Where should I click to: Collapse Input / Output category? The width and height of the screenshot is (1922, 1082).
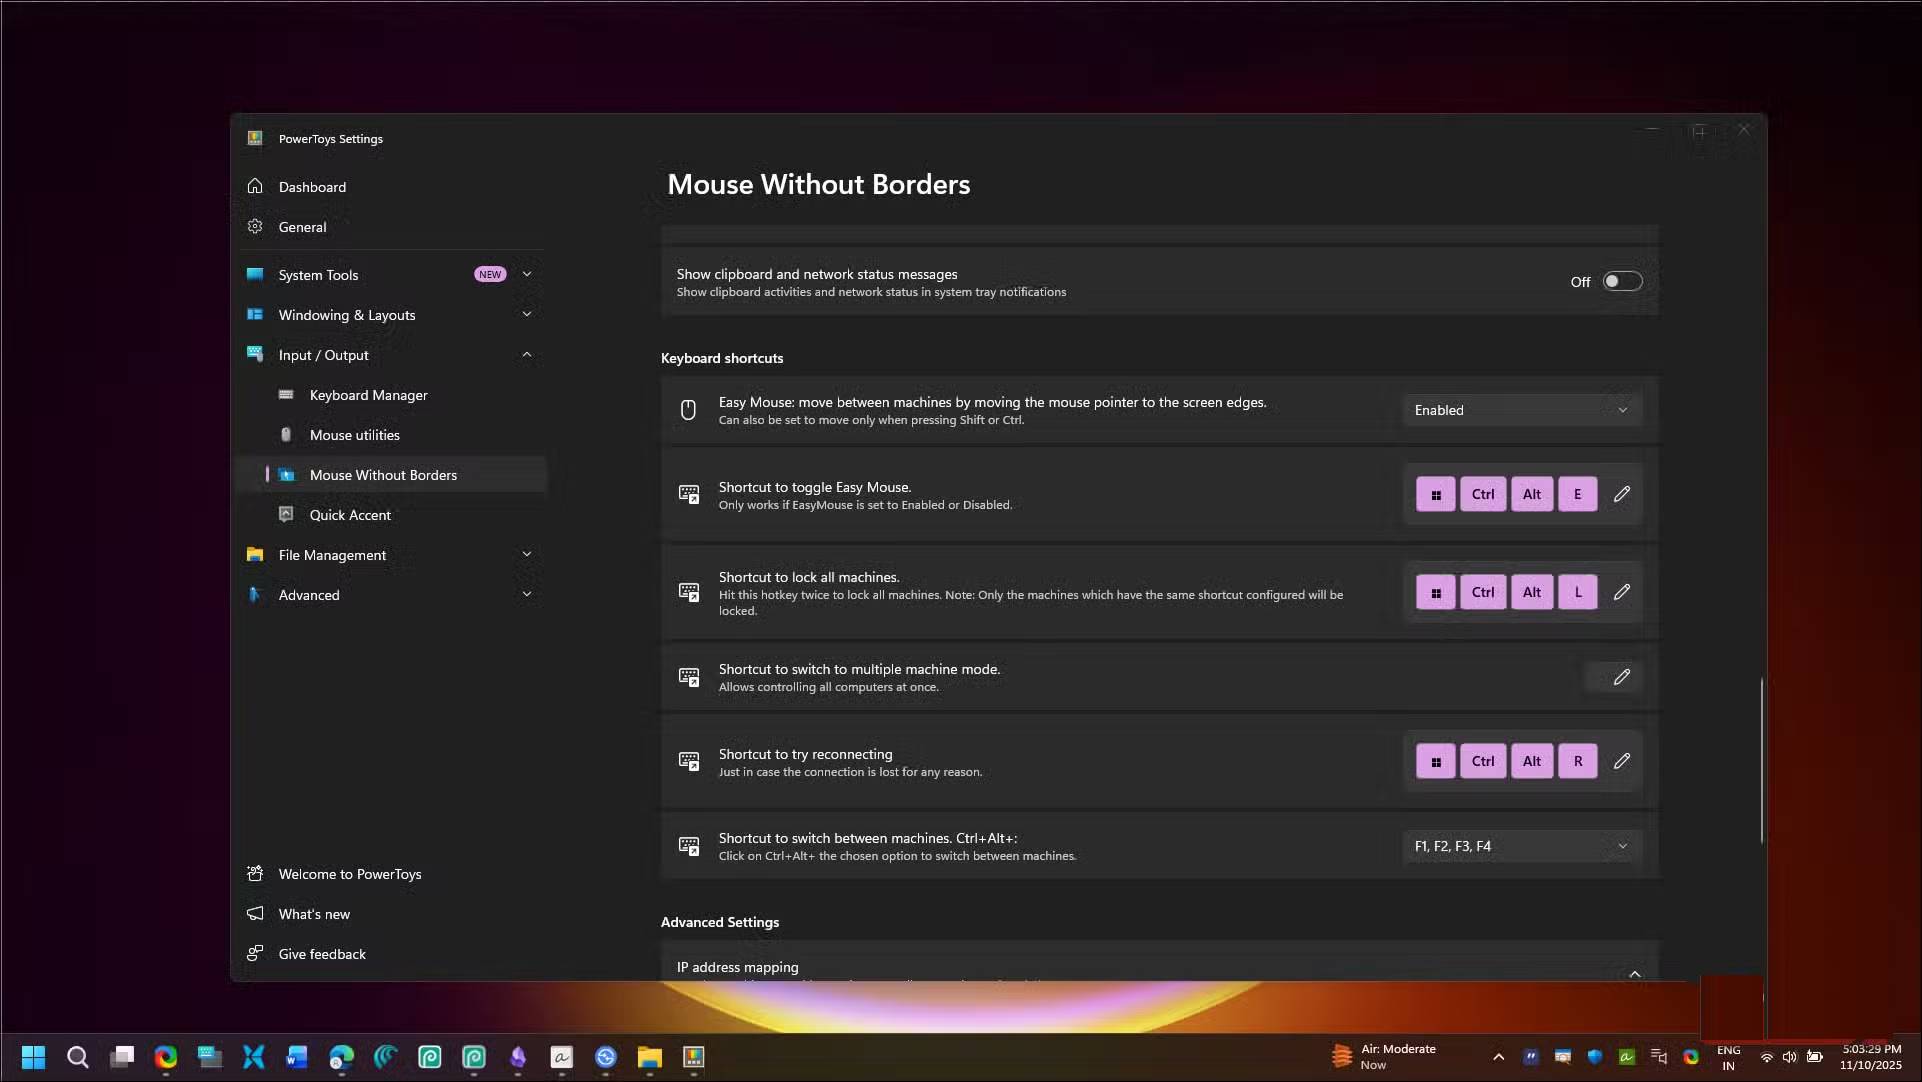527,355
